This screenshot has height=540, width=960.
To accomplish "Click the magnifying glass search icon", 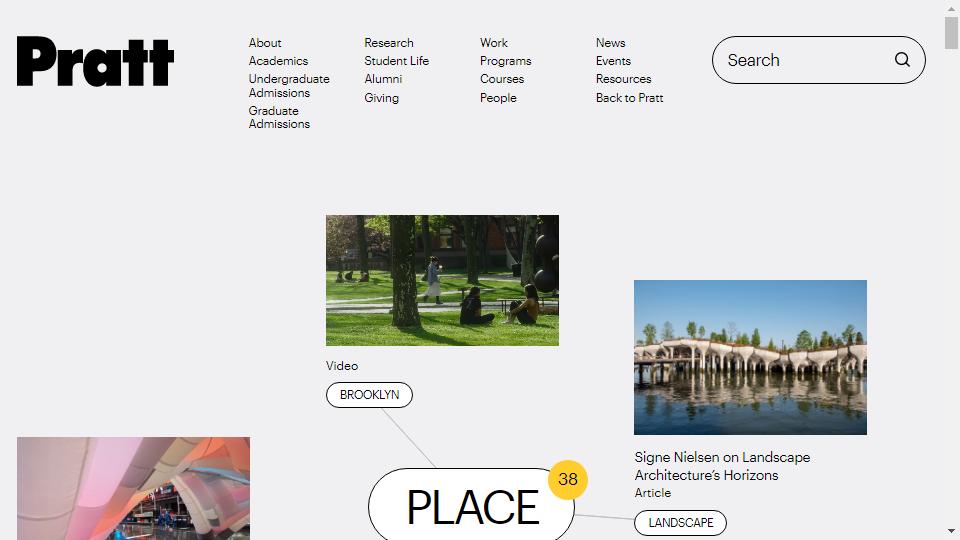I will coord(902,60).
